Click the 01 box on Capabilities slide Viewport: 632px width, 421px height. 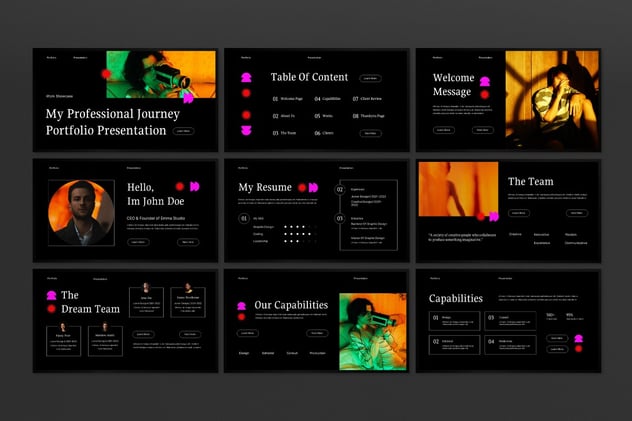(x=454, y=320)
